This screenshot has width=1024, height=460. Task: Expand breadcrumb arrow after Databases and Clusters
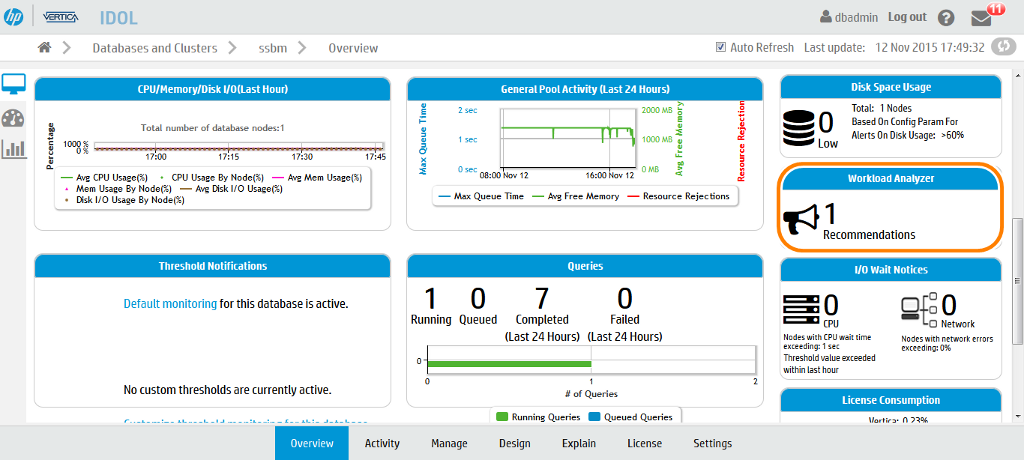[x=231, y=47]
